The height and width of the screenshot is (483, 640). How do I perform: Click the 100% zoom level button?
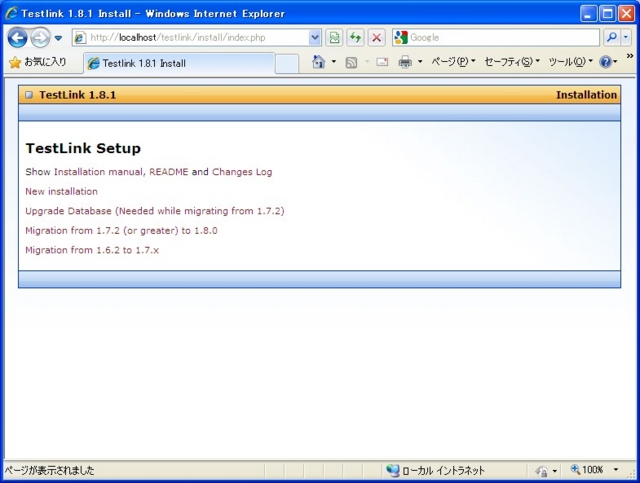tap(587, 470)
